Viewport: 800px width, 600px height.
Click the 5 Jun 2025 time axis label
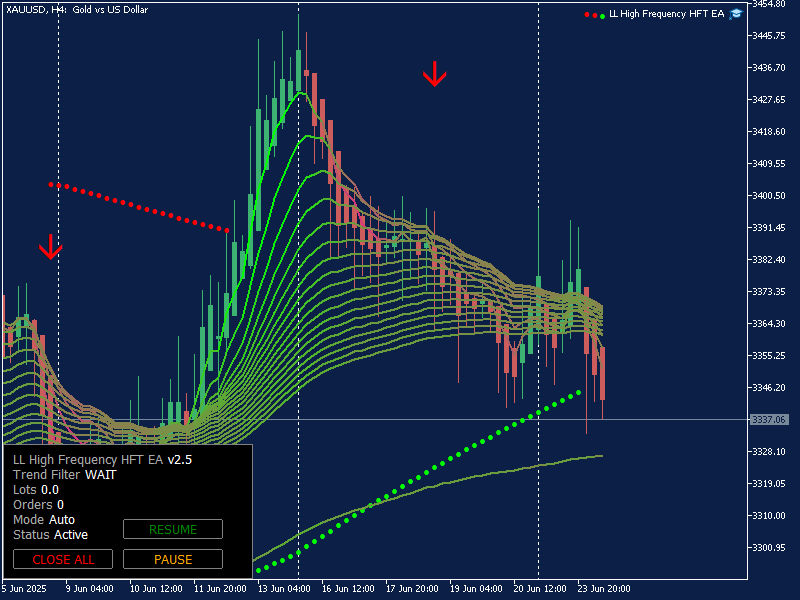point(24,588)
